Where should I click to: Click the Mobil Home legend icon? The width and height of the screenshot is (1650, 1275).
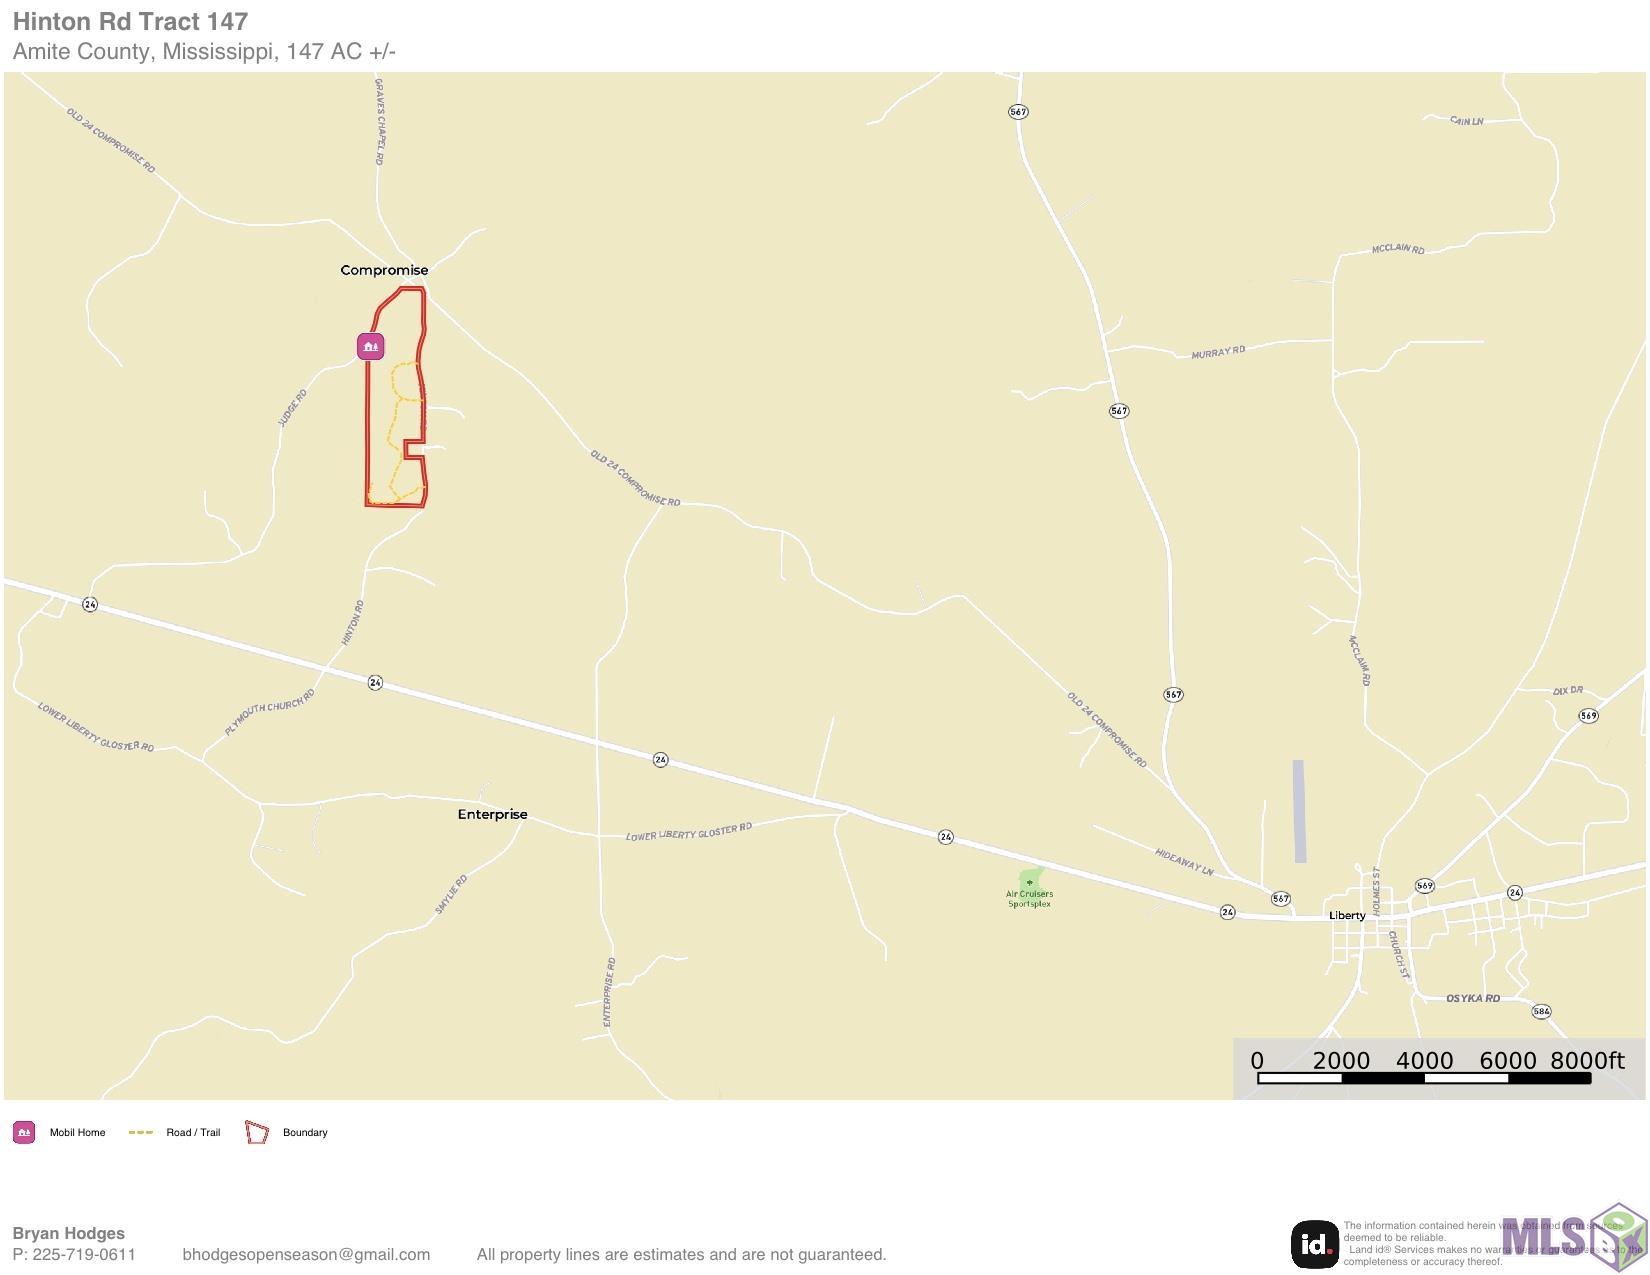point(24,1133)
